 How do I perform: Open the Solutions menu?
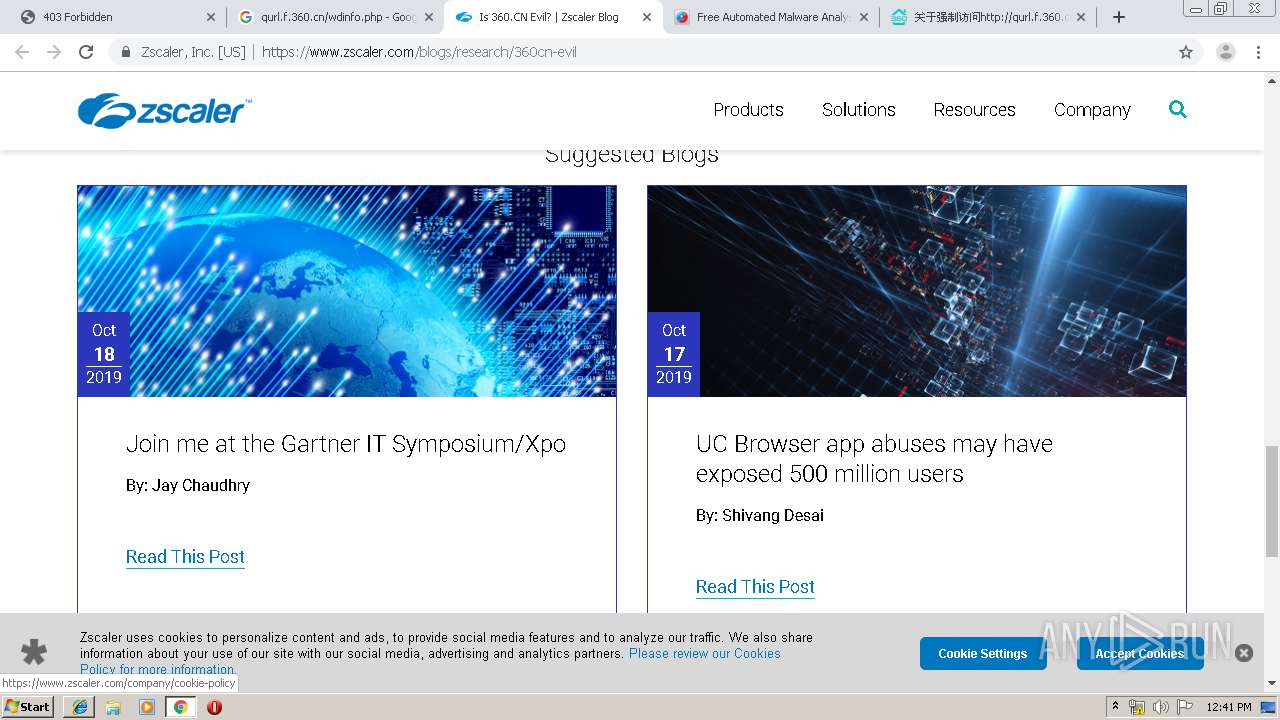(x=859, y=110)
